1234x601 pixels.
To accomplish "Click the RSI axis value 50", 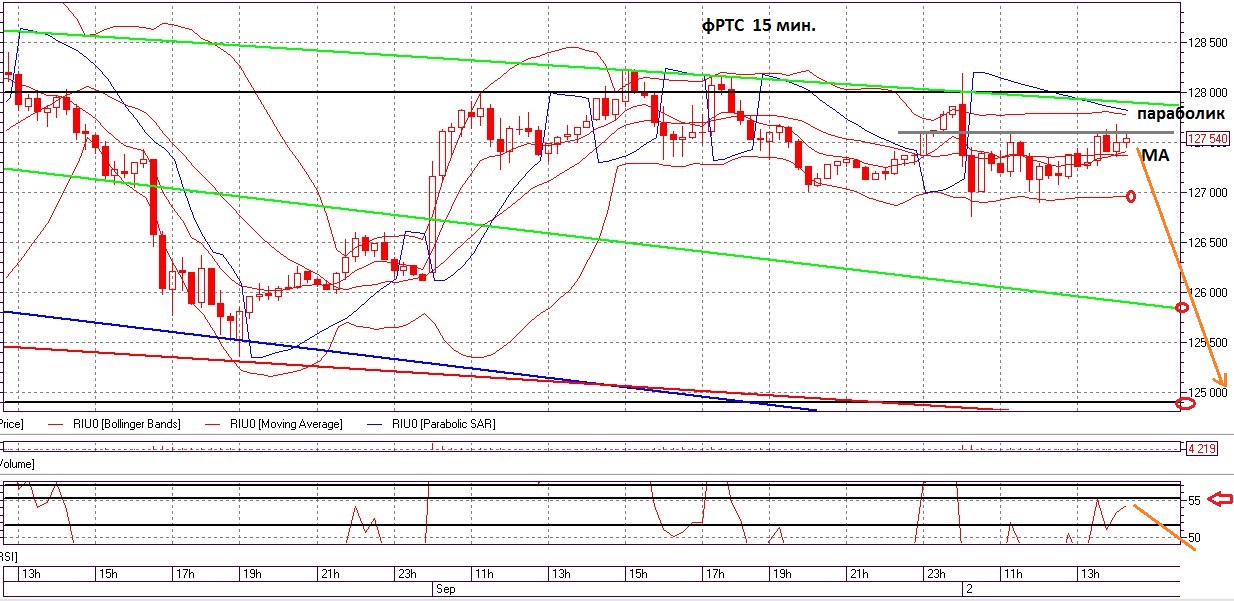I will 1194,538.
